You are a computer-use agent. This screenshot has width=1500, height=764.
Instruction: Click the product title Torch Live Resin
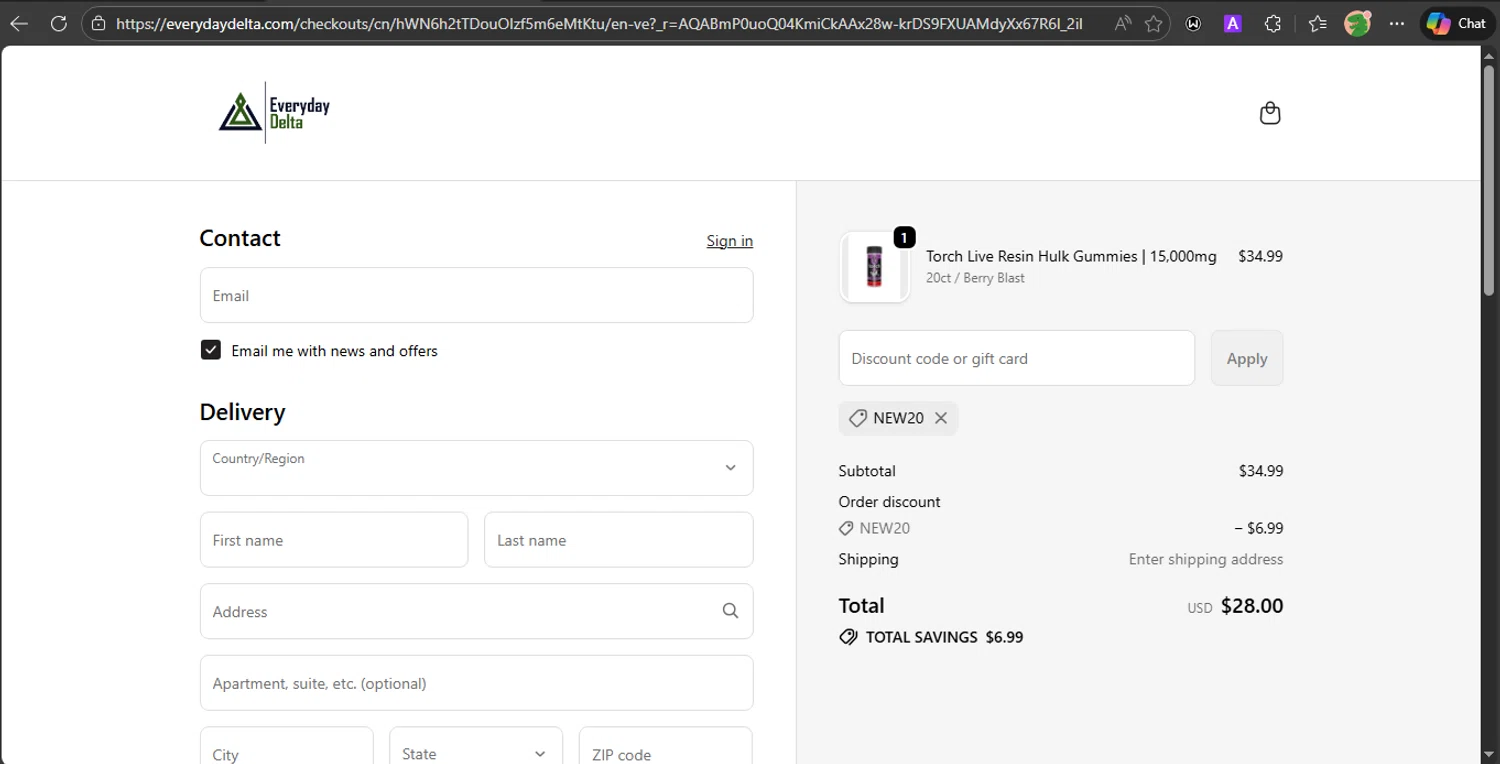point(1071,256)
